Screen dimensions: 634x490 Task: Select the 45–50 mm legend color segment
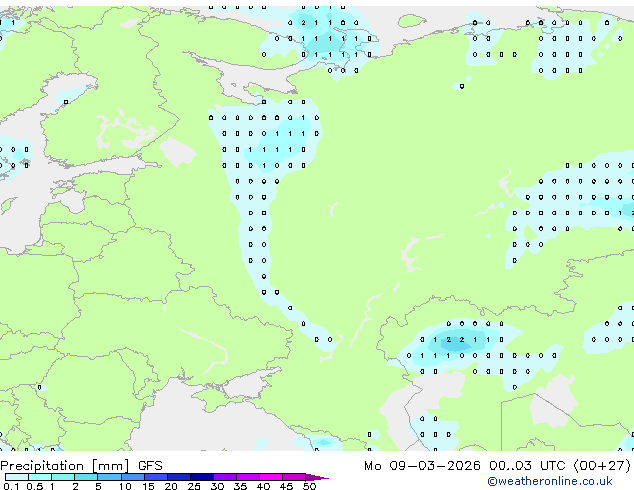click(x=294, y=477)
